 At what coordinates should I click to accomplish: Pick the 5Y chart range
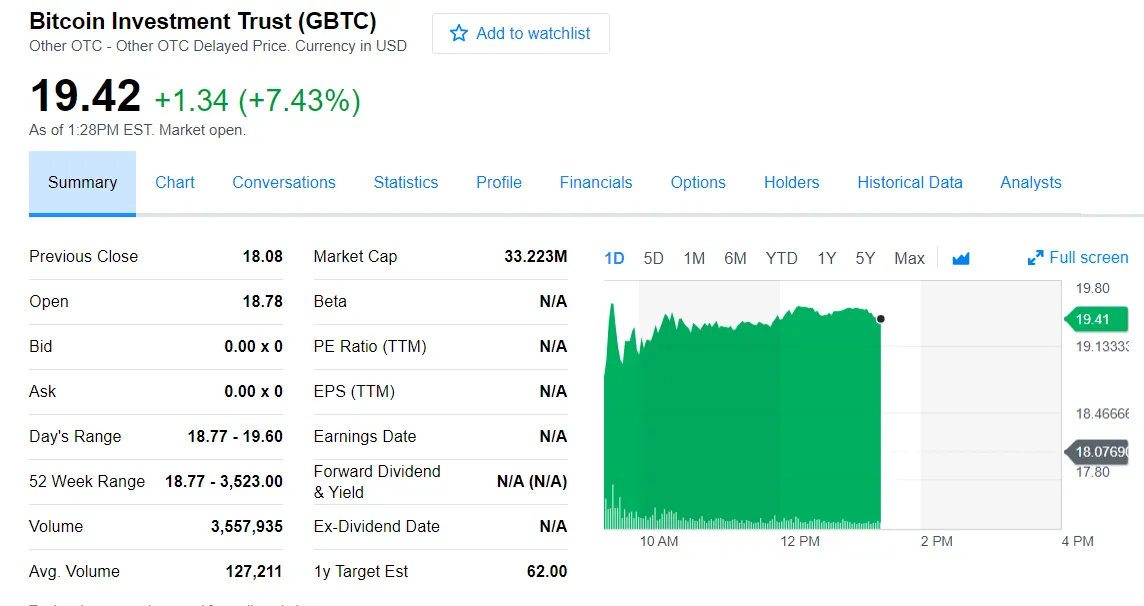(865, 258)
